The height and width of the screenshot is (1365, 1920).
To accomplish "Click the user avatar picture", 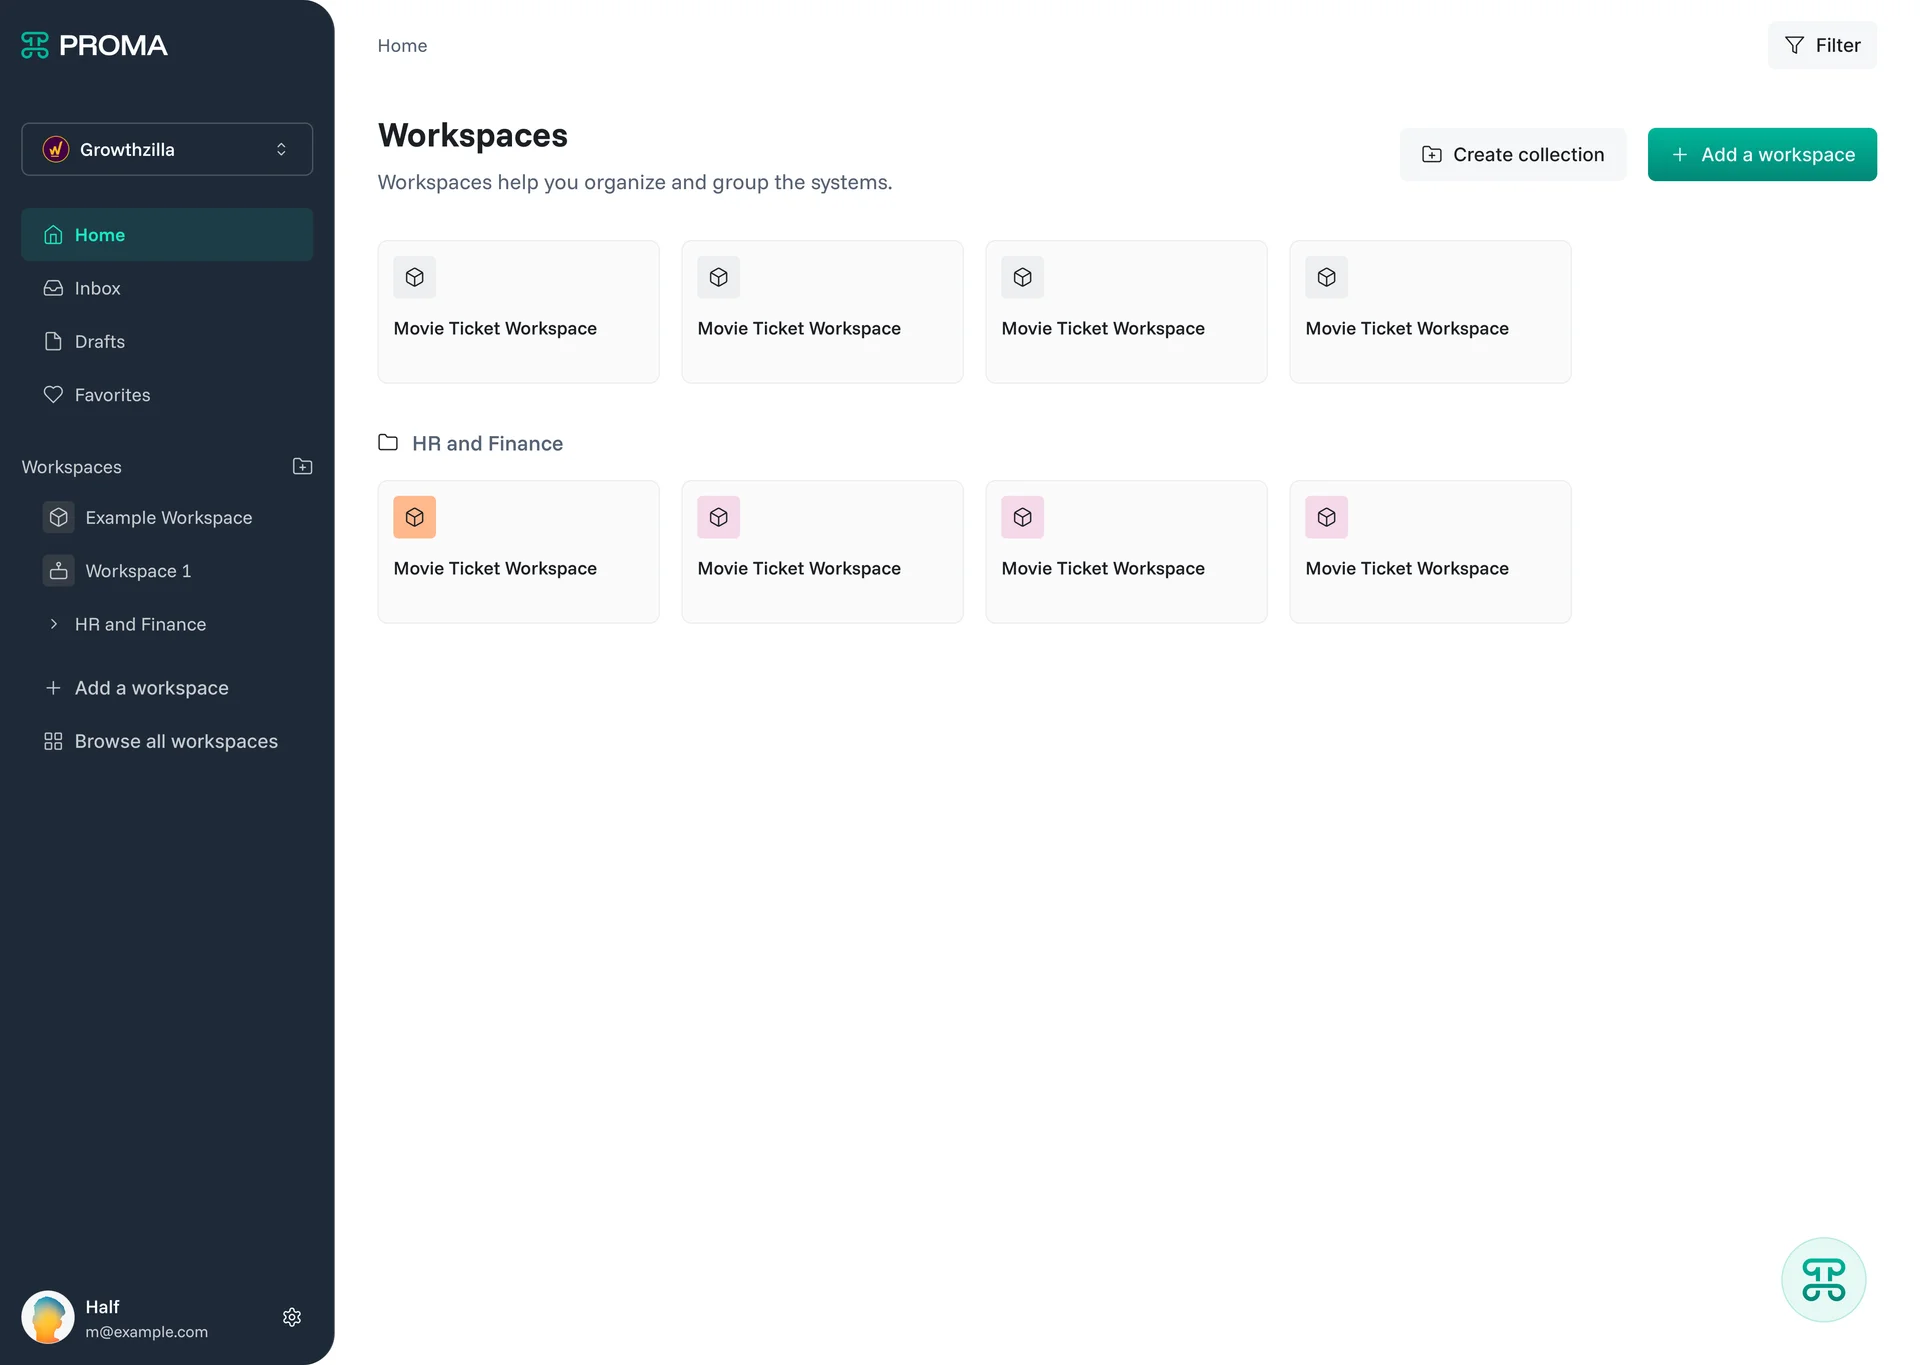I will [x=48, y=1317].
